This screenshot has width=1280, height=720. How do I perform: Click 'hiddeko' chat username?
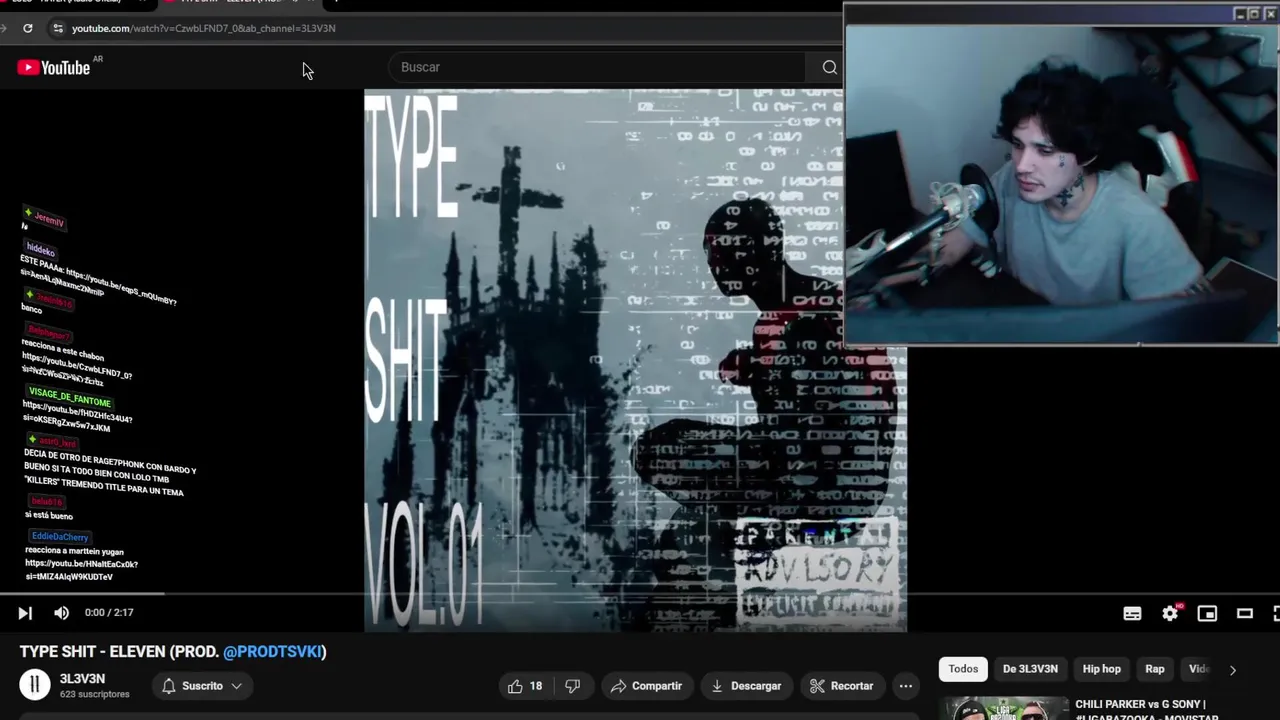click(x=41, y=249)
